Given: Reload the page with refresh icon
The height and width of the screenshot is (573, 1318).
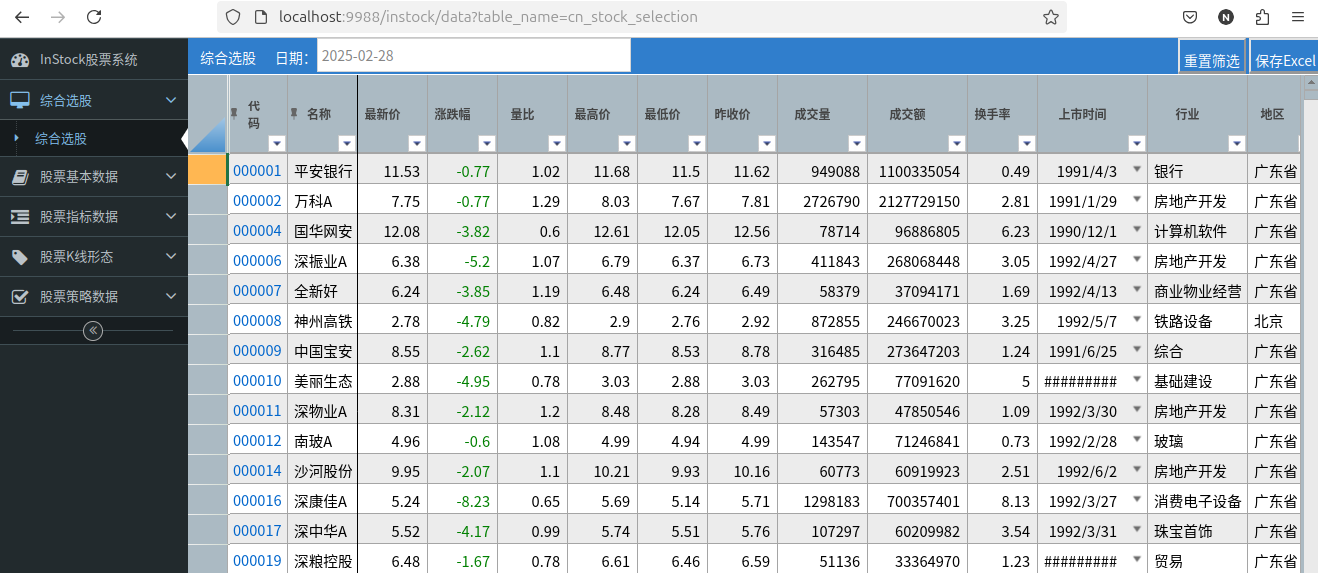Looking at the screenshot, I should (94, 17).
